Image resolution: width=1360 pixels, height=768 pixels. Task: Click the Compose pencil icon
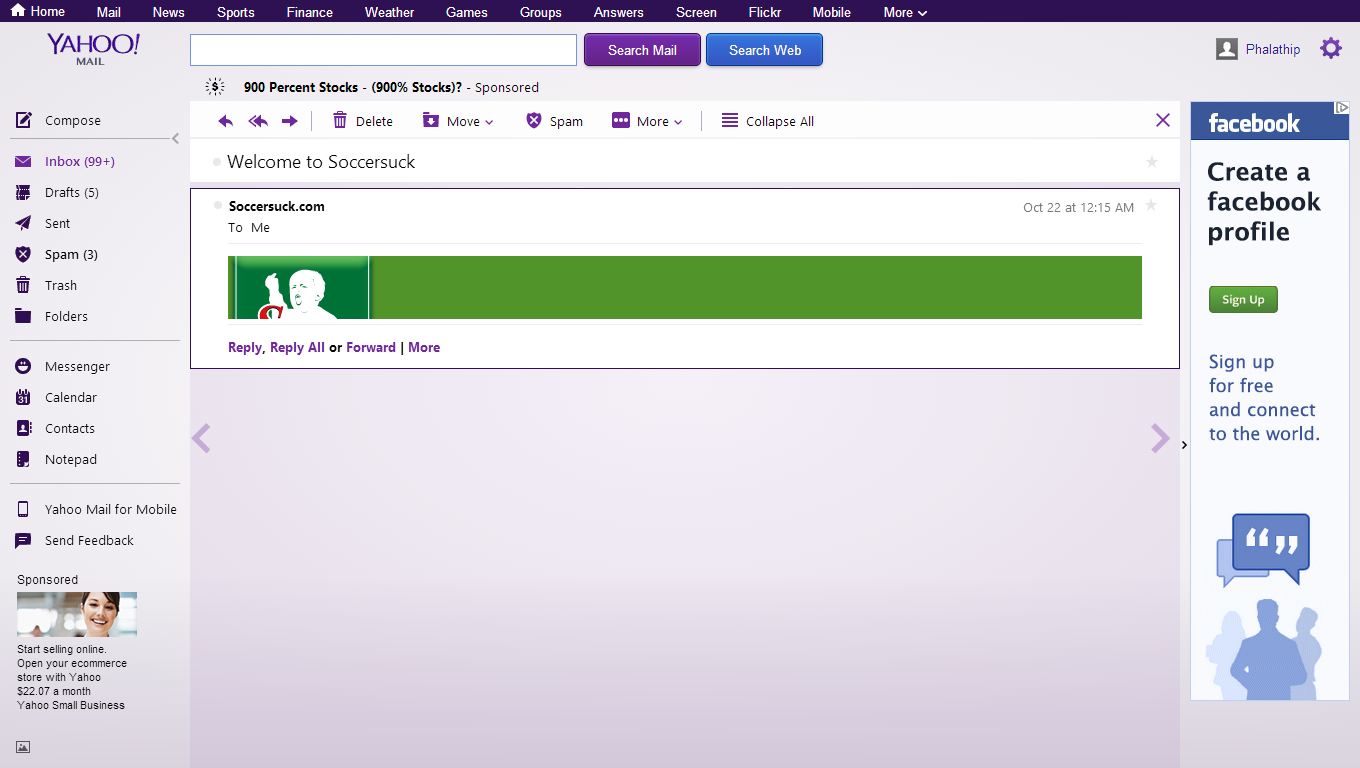click(24, 120)
